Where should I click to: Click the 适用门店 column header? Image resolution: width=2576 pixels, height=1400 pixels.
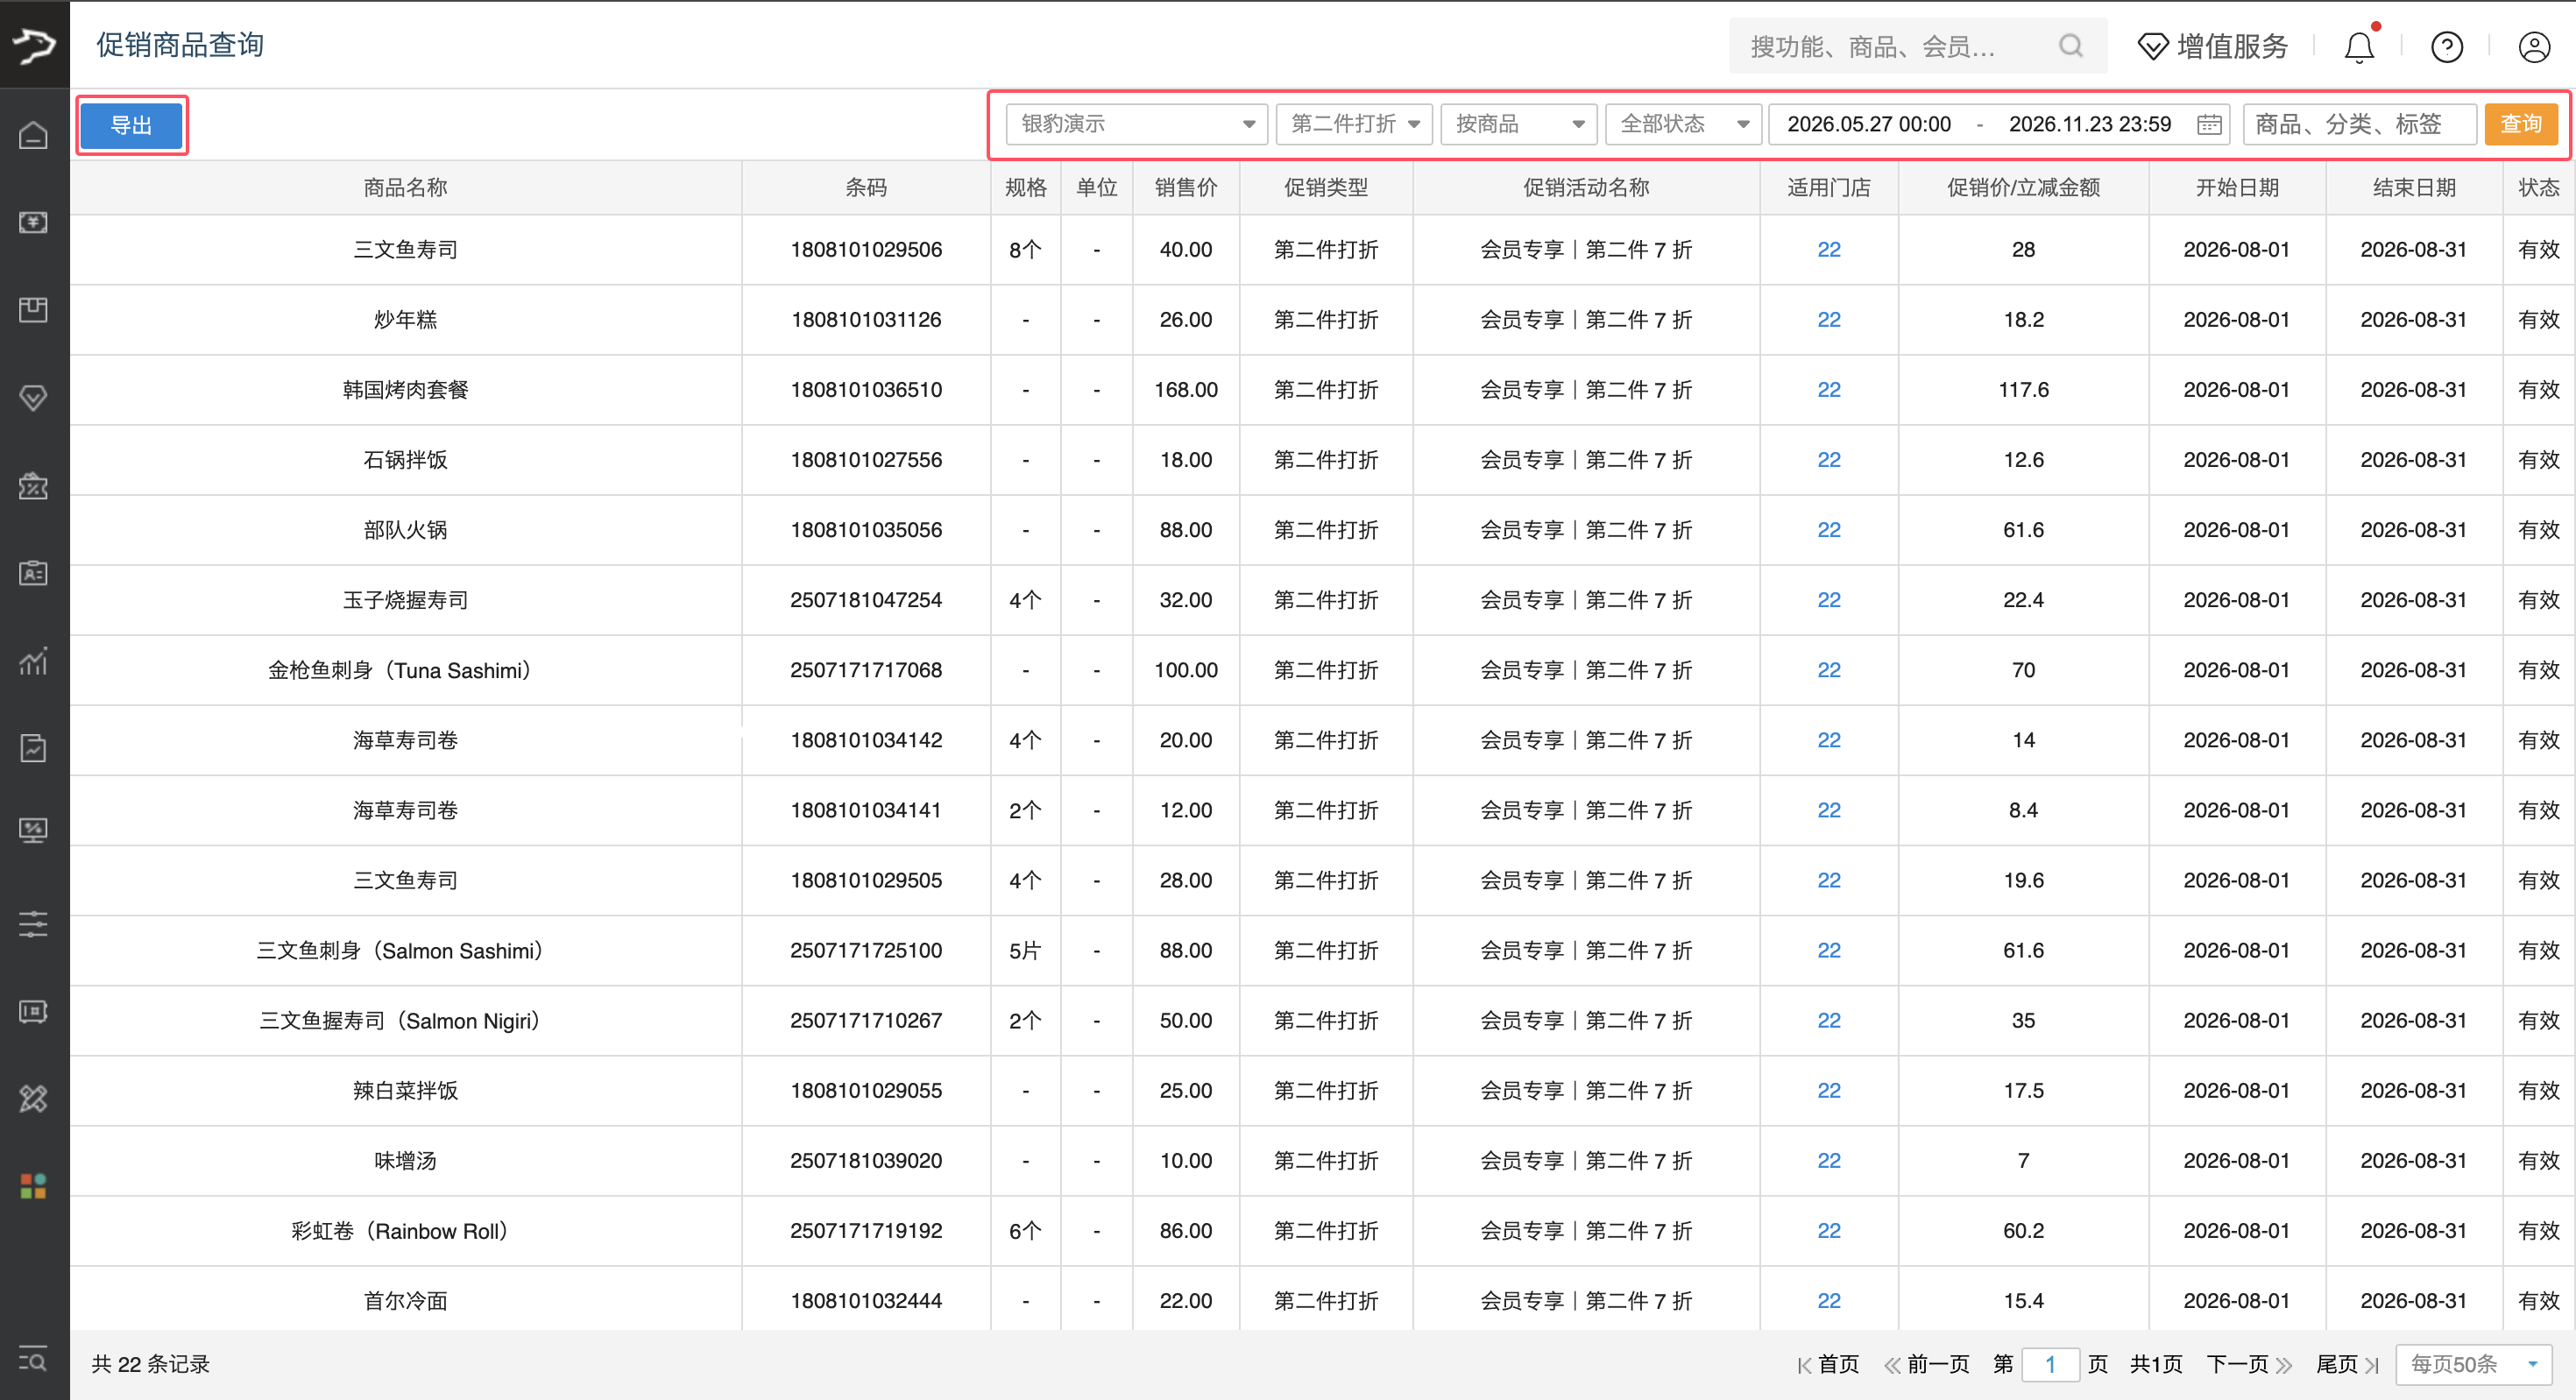coord(1829,188)
